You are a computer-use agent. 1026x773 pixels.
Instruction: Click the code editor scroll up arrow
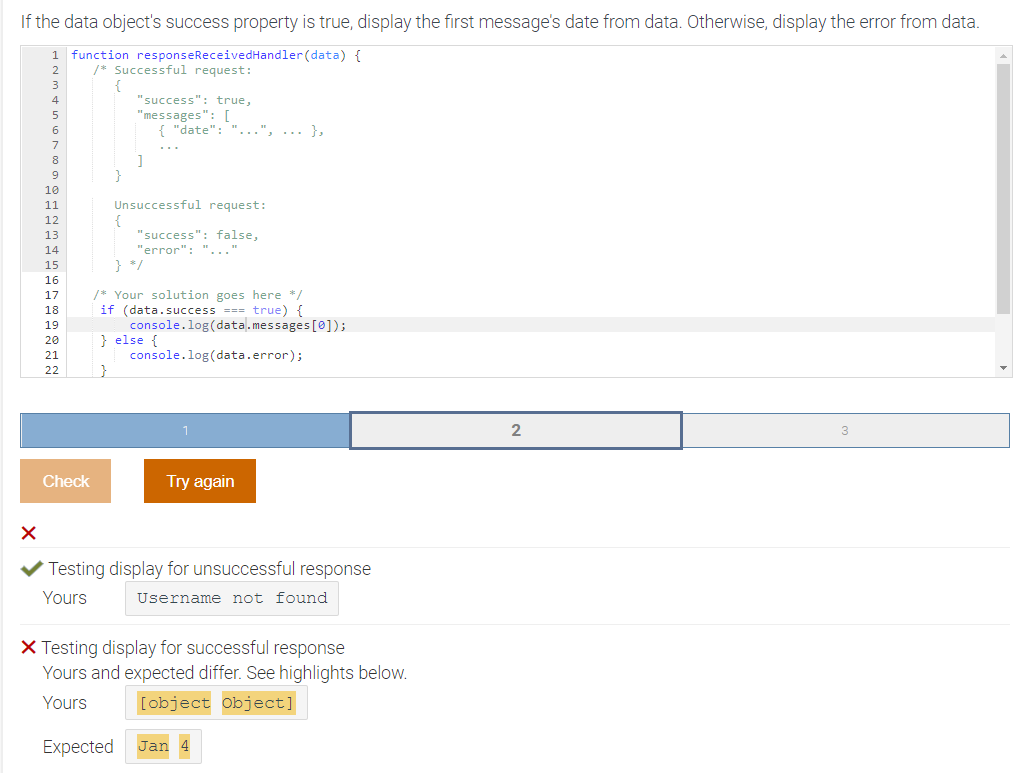pos(1003,56)
